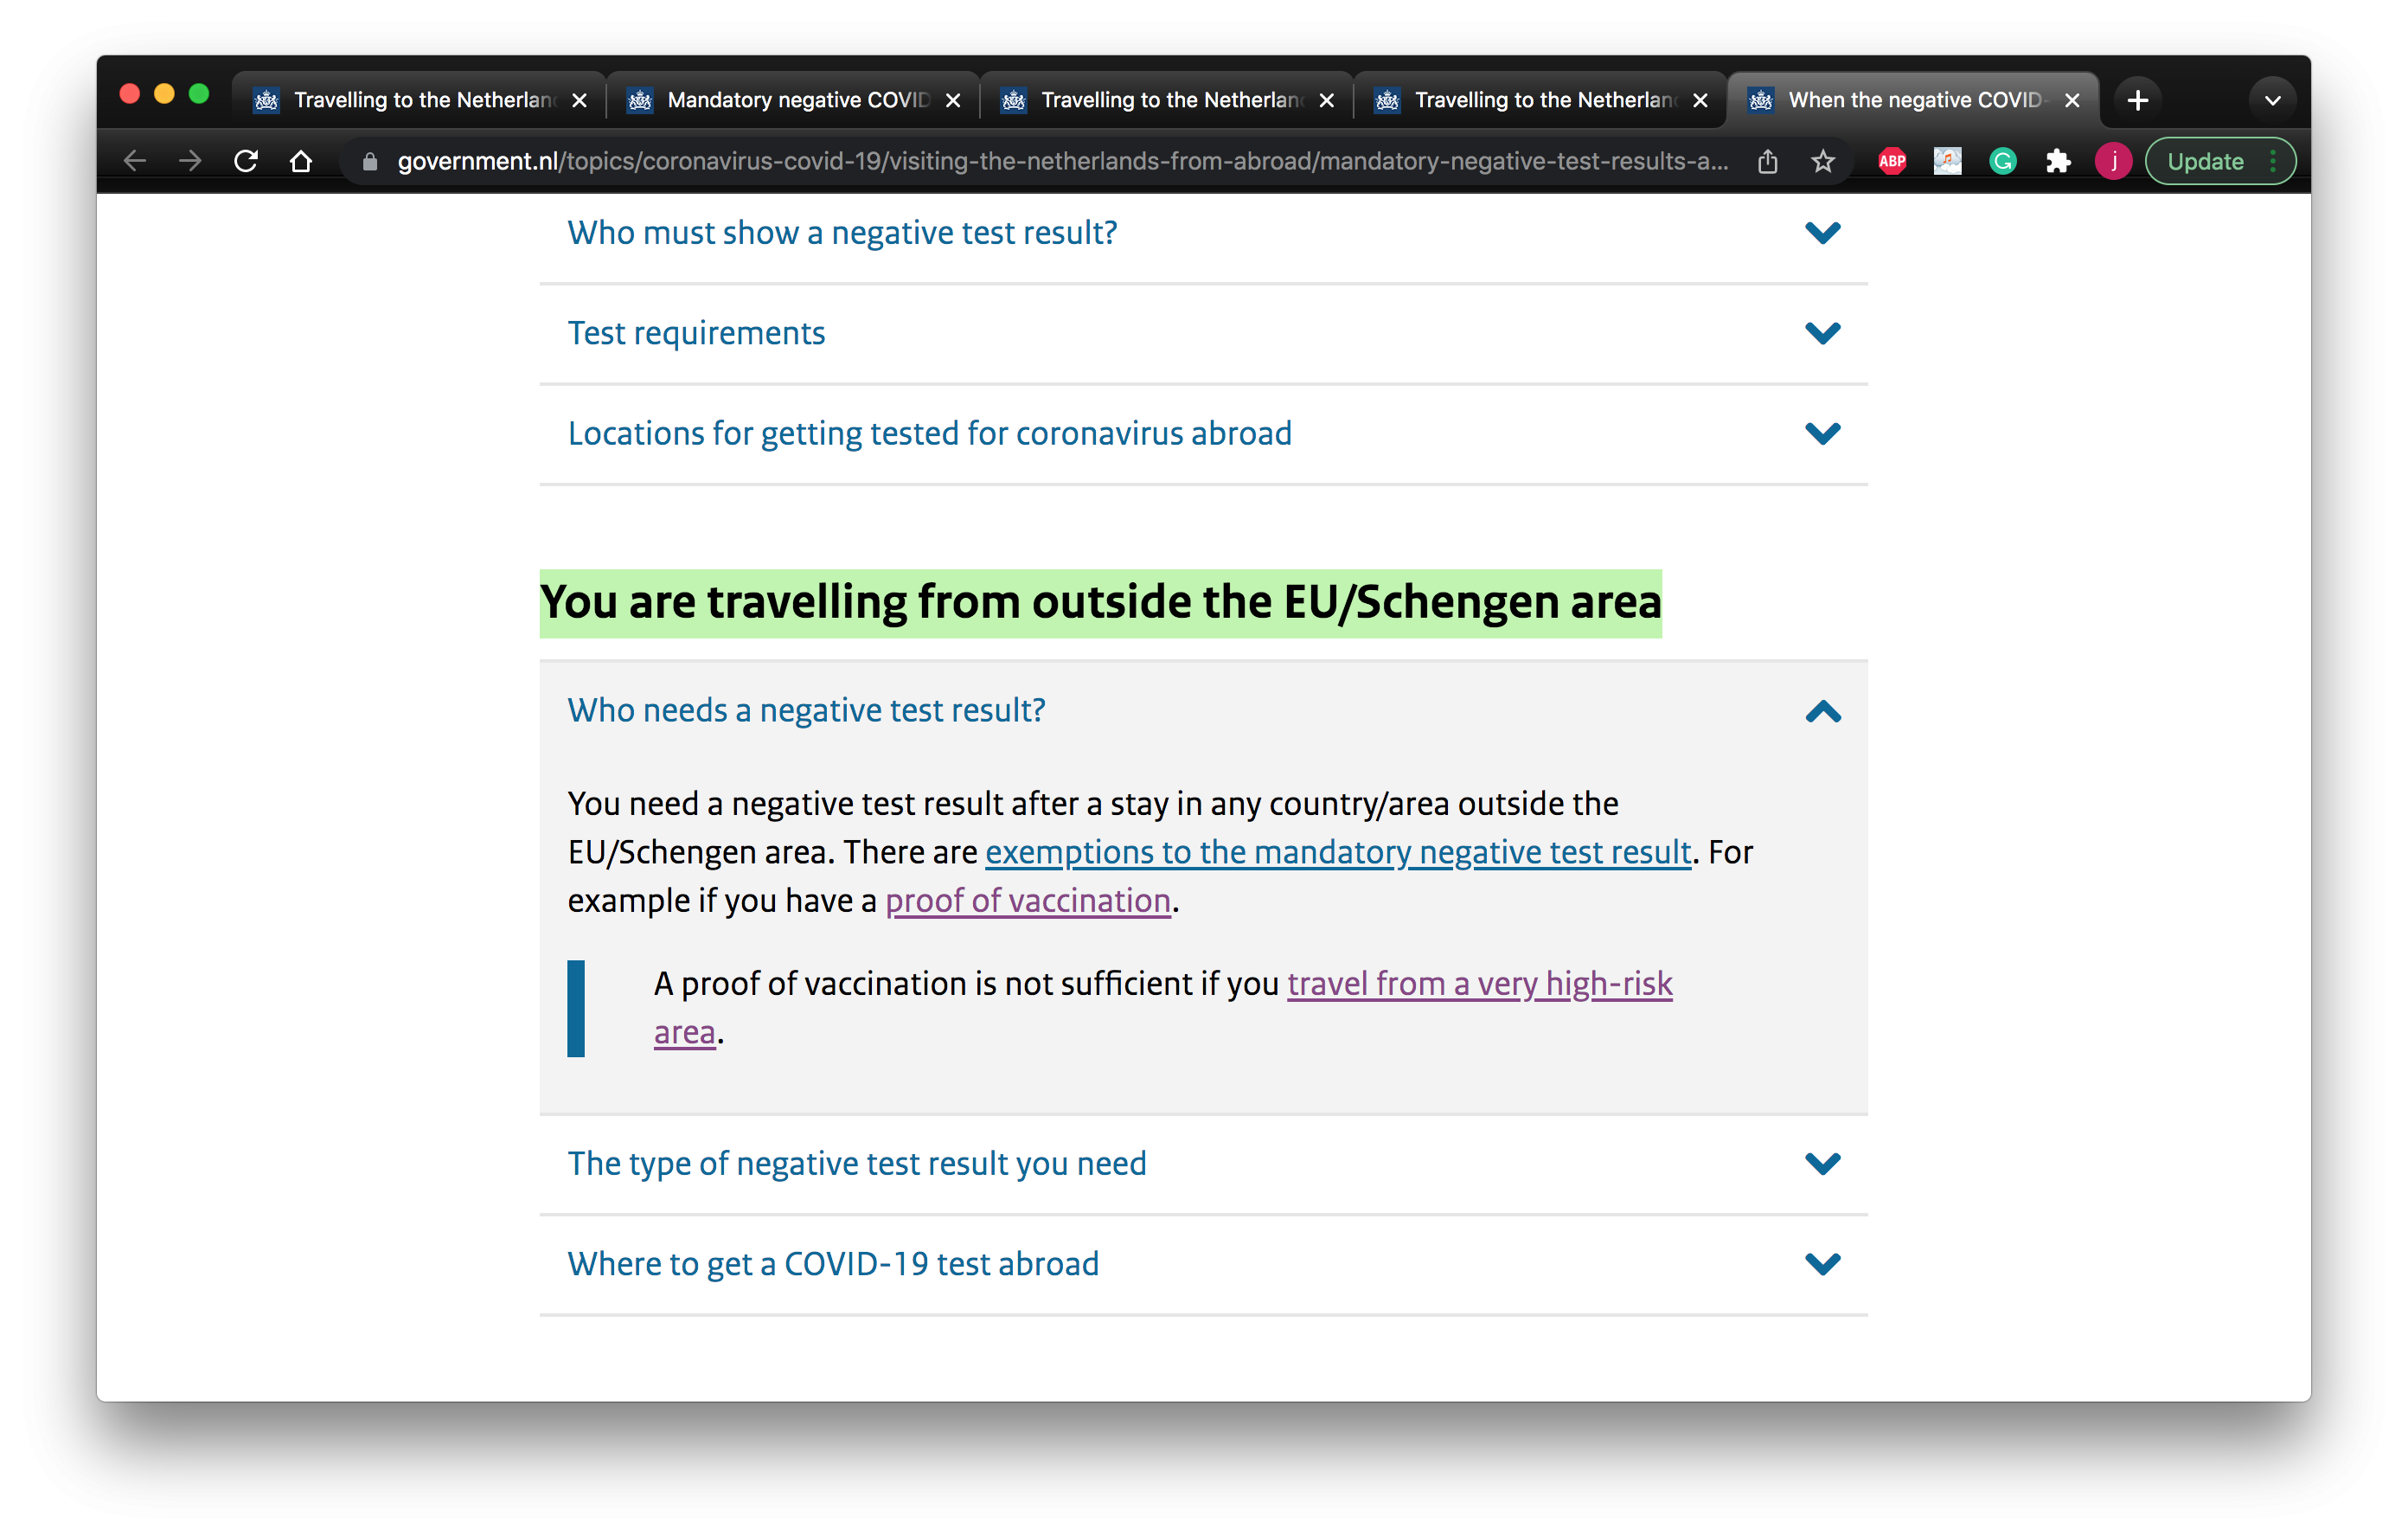Follow the 'proof of vaccination' link
The width and height of the screenshot is (2408, 1540).
pos(1028,901)
